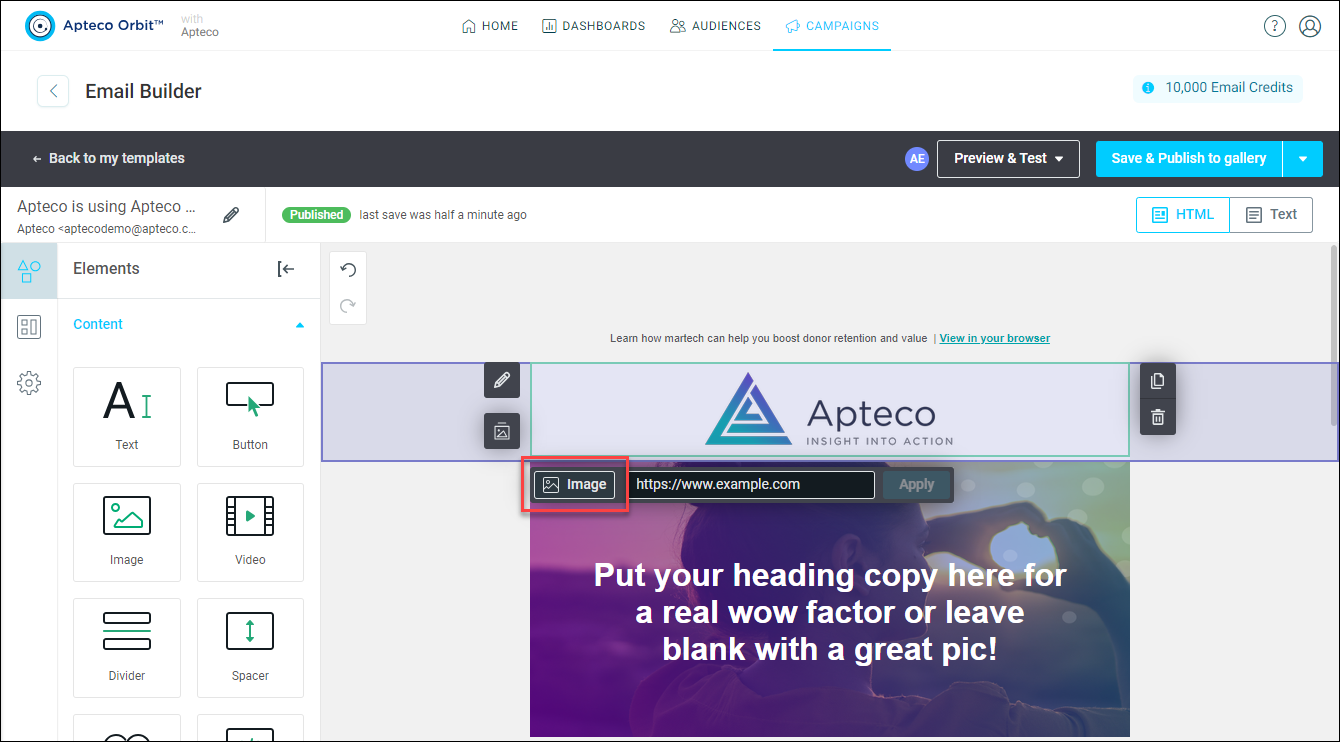Open the settings gear sidebar icon
1340x742 pixels.
point(29,383)
